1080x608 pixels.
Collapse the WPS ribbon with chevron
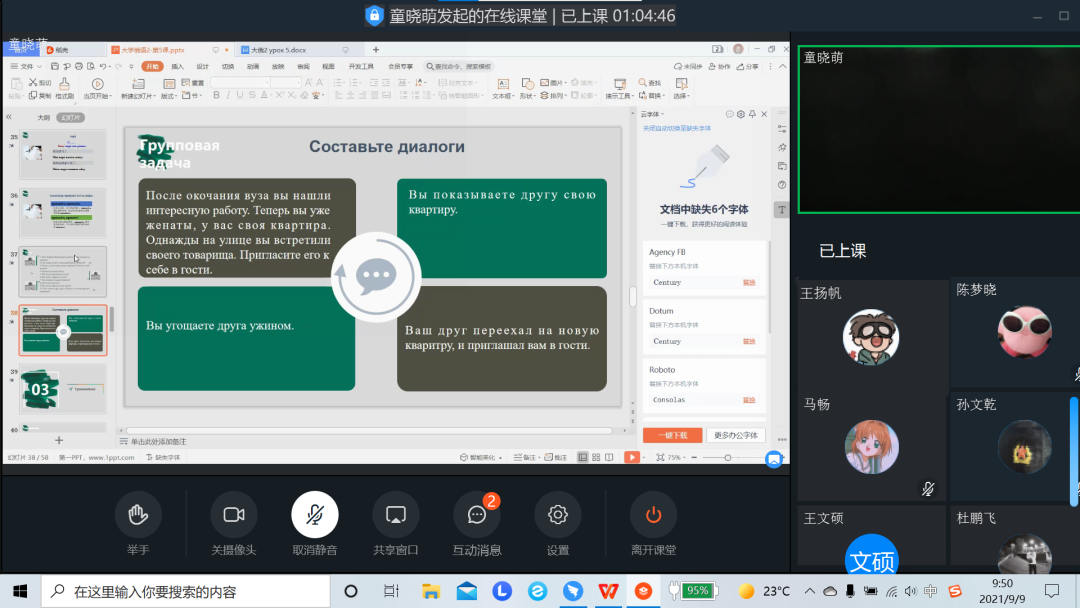click(x=782, y=67)
